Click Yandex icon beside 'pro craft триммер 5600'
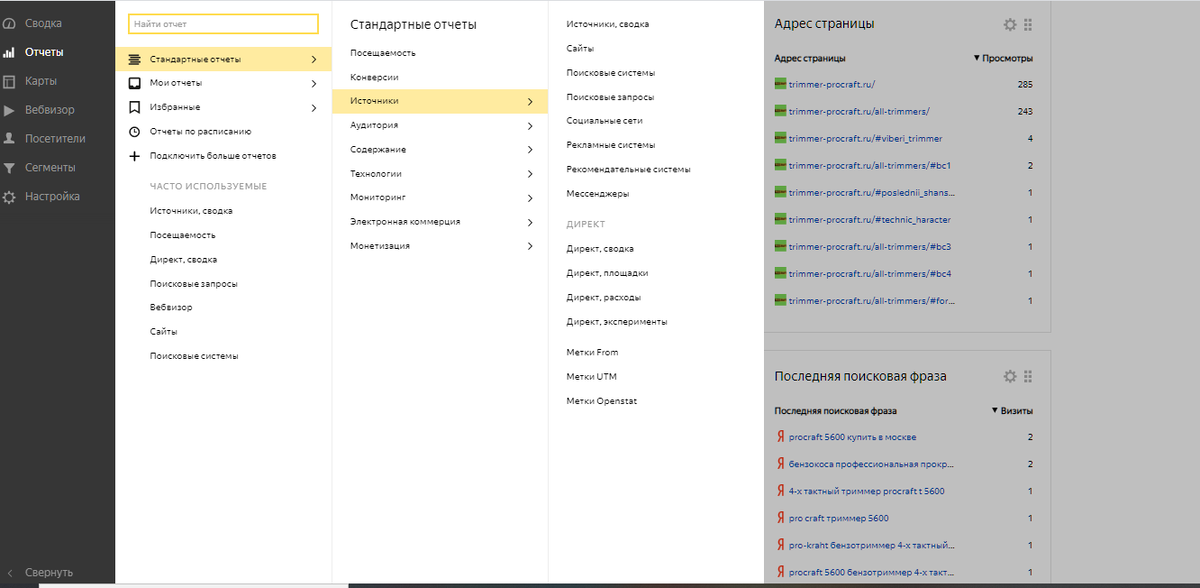The image size is (1200, 588). pyautogui.click(x=780, y=518)
